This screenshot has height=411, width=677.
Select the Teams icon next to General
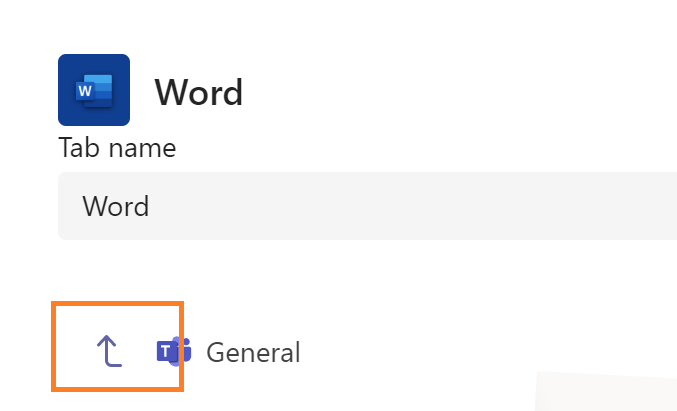173,351
